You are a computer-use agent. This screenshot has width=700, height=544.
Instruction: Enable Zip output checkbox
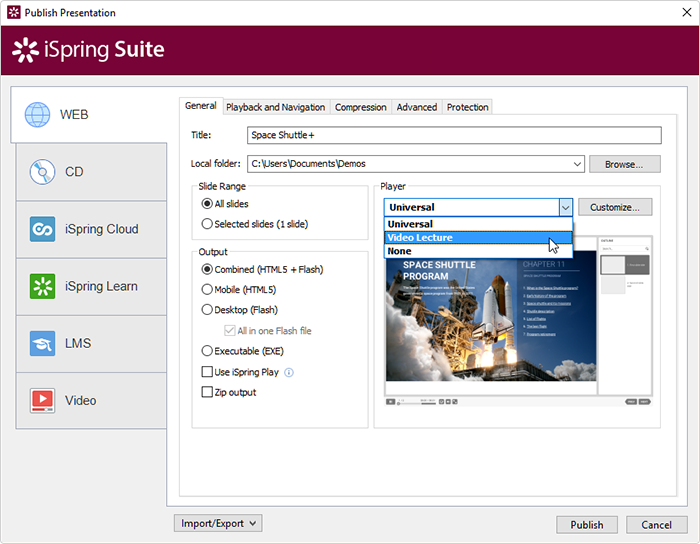point(207,392)
